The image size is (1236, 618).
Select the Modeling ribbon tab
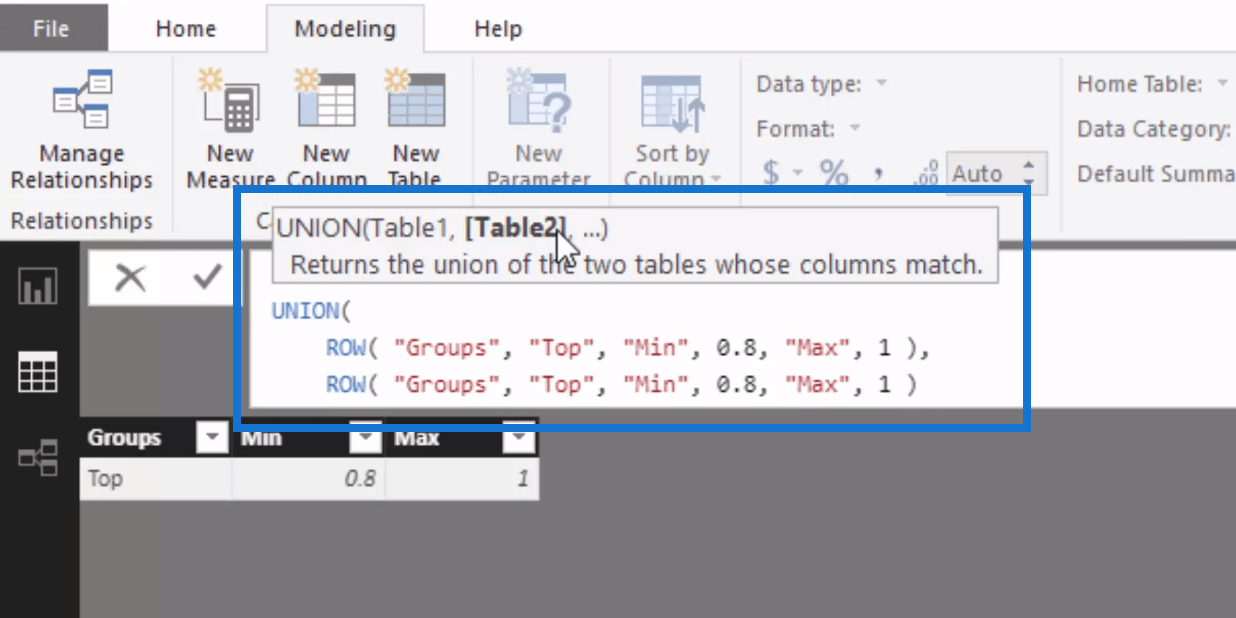(x=345, y=29)
